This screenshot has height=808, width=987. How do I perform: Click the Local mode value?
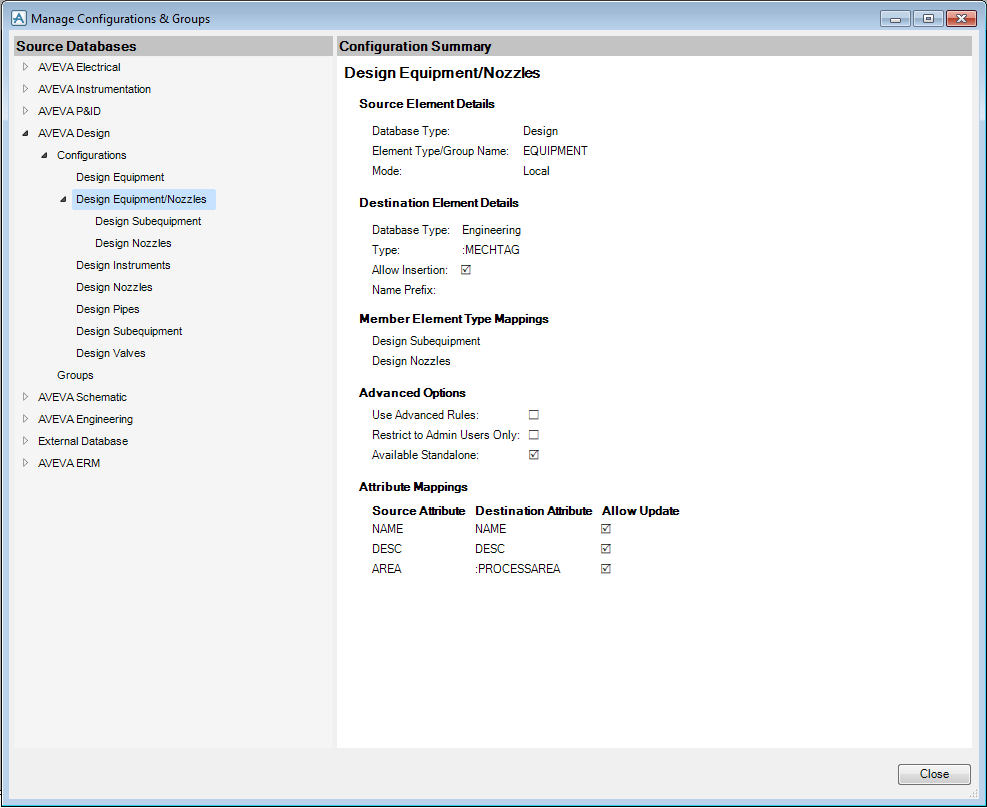(536, 171)
